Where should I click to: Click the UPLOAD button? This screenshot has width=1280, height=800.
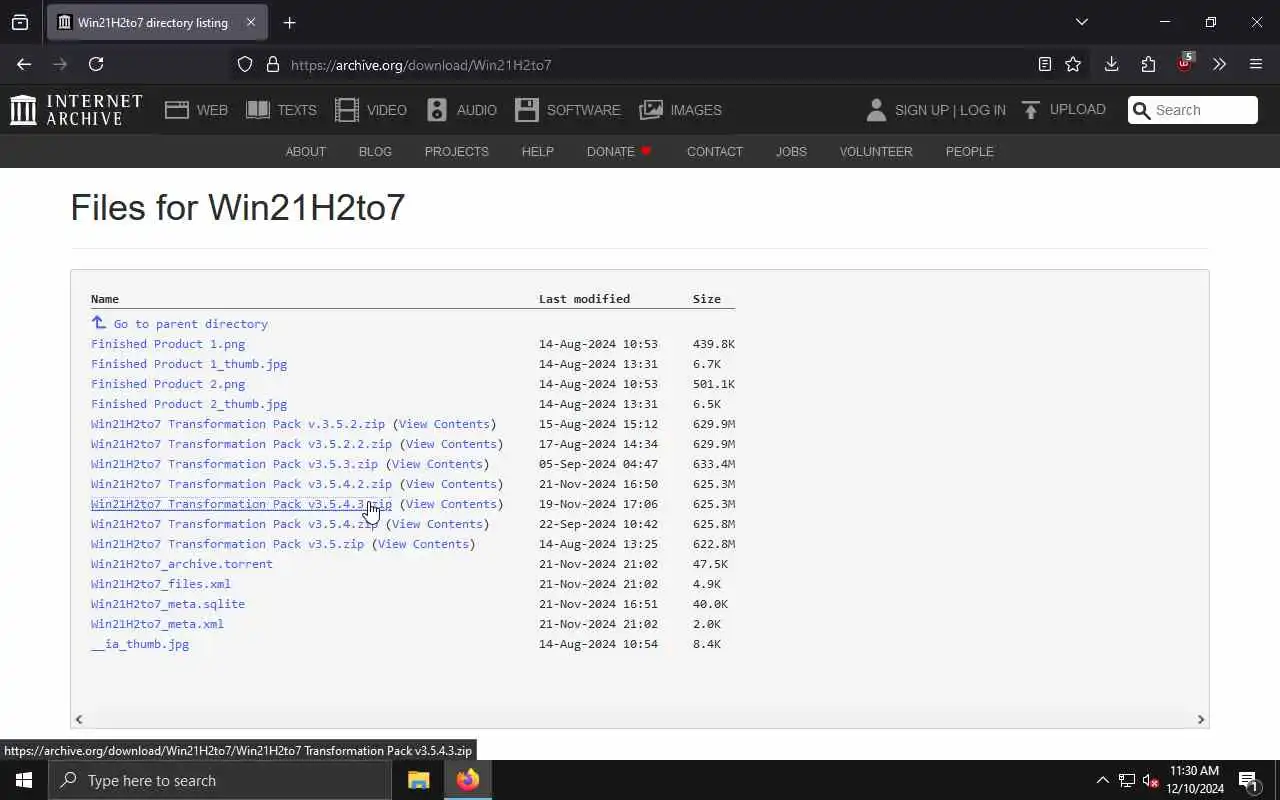tap(1063, 110)
